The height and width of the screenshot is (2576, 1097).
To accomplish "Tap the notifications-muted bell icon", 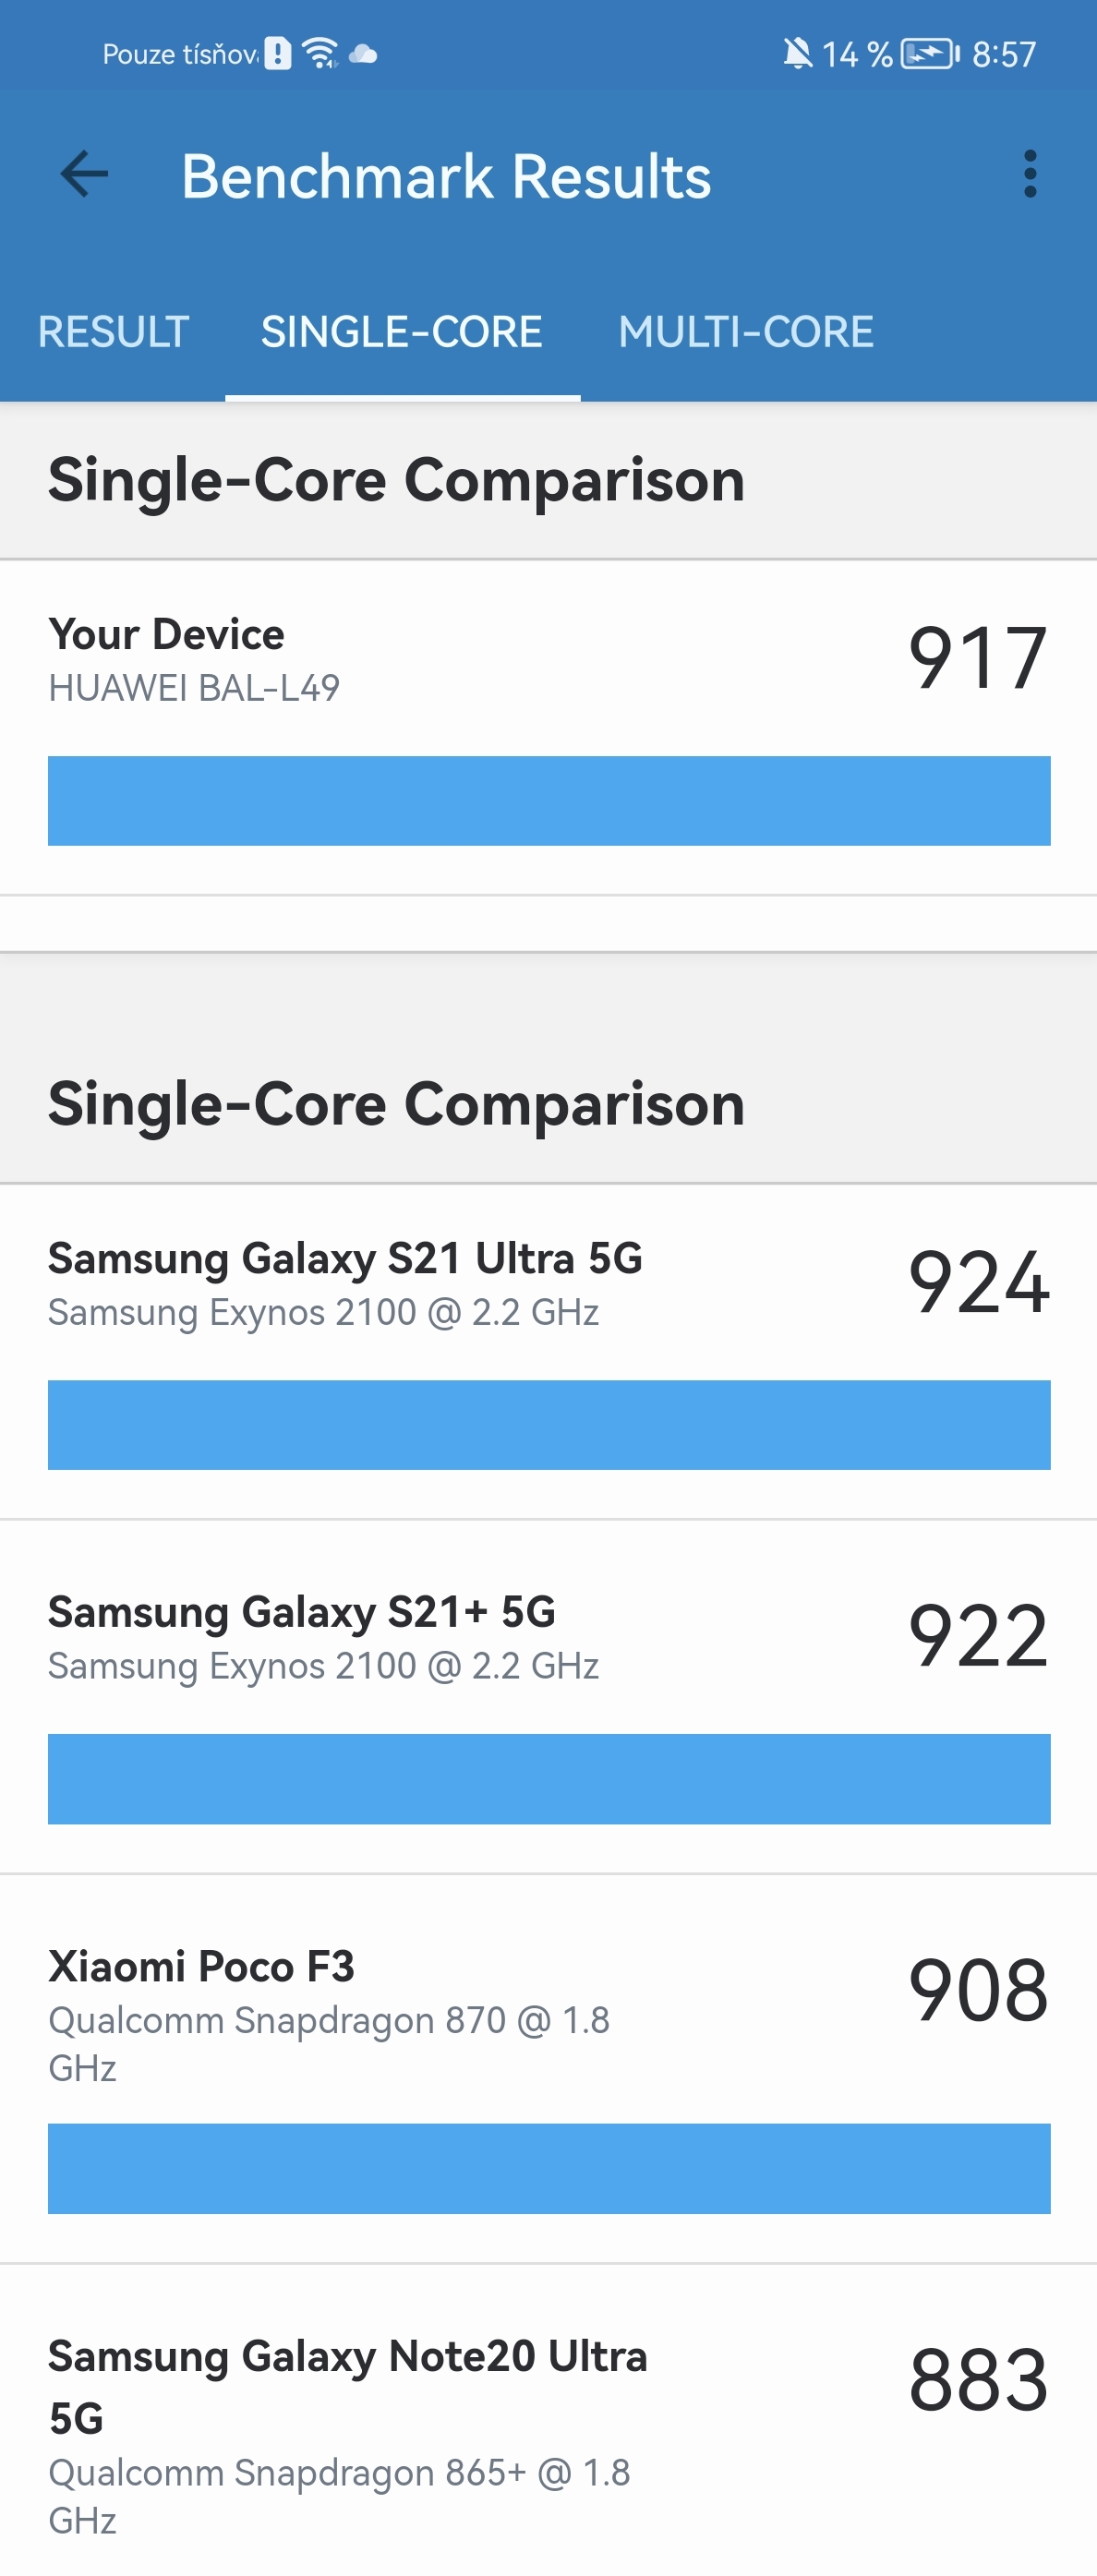I will click(795, 53).
